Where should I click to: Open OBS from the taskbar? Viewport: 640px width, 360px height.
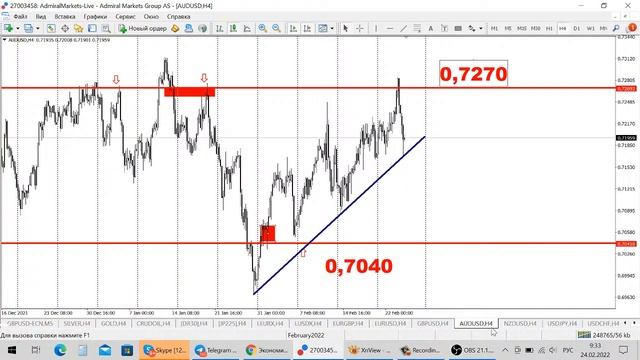[472, 350]
